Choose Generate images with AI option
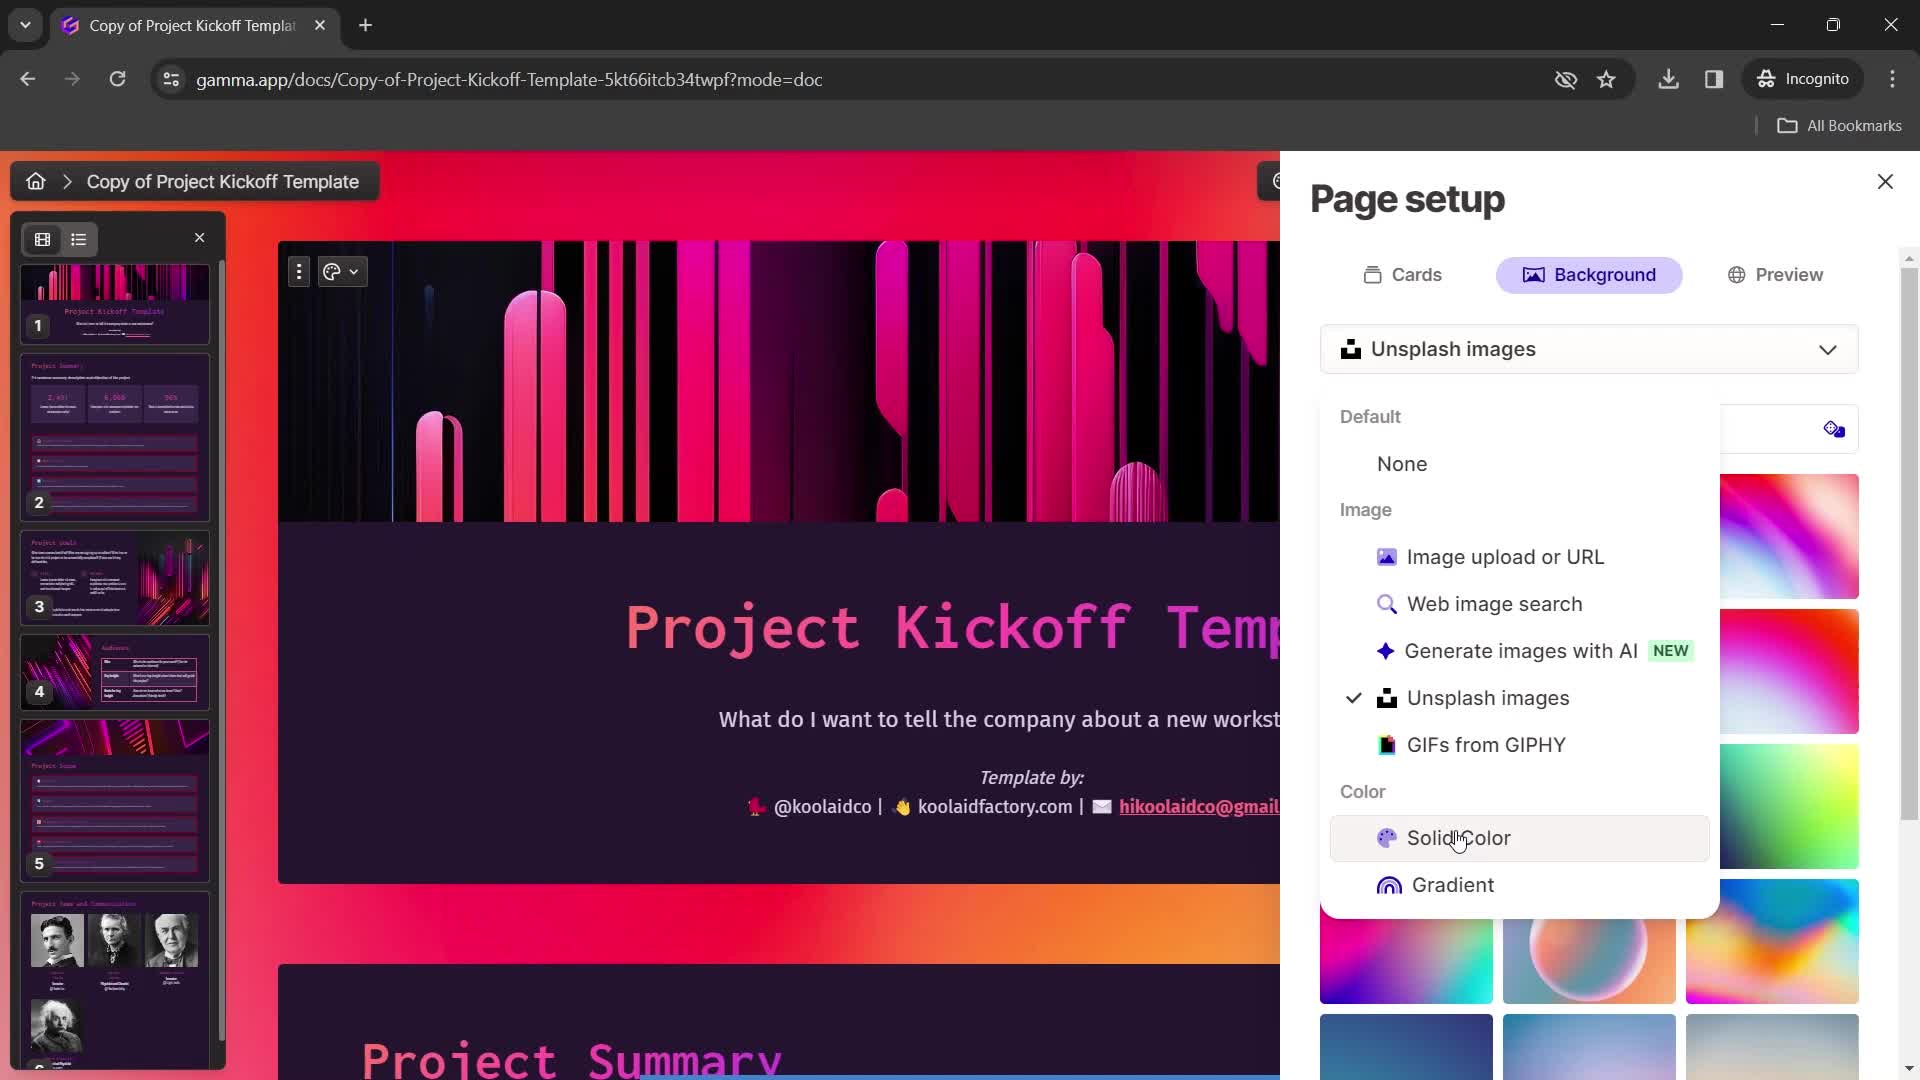The width and height of the screenshot is (1920, 1080). point(1520,651)
